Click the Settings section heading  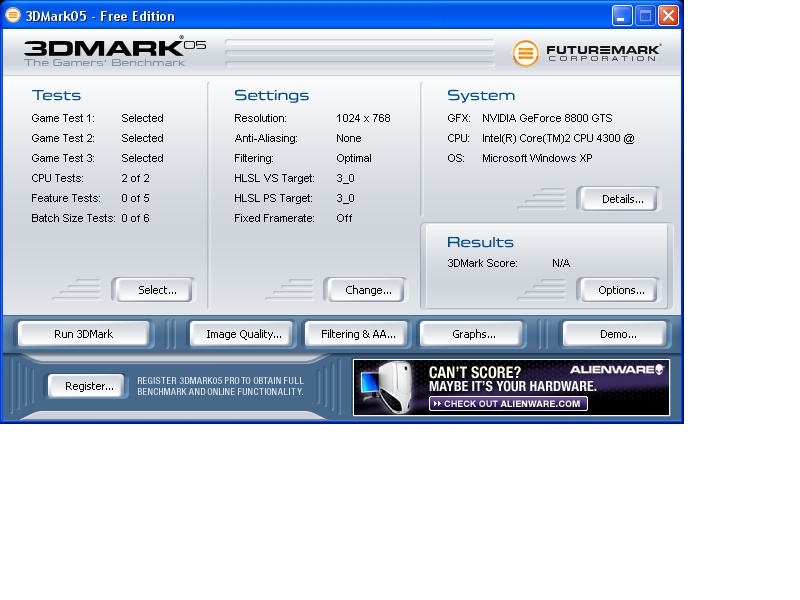pyautogui.click(x=271, y=95)
